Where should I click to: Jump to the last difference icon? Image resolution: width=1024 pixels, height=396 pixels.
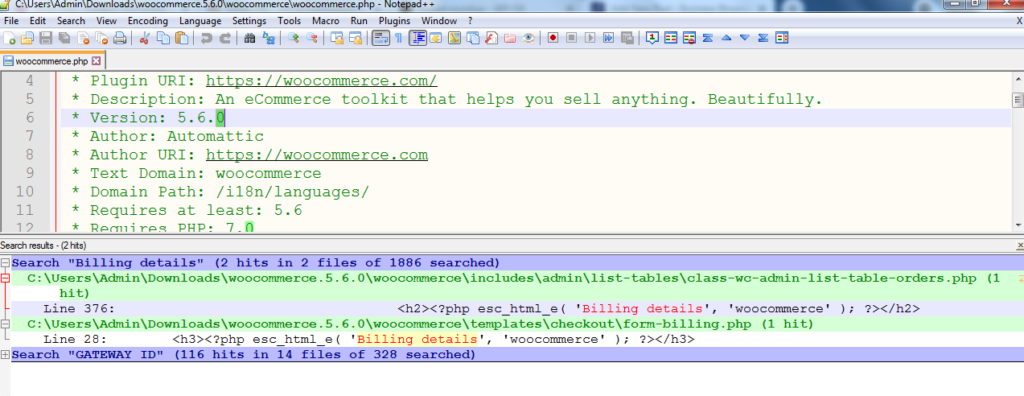click(763, 38)
